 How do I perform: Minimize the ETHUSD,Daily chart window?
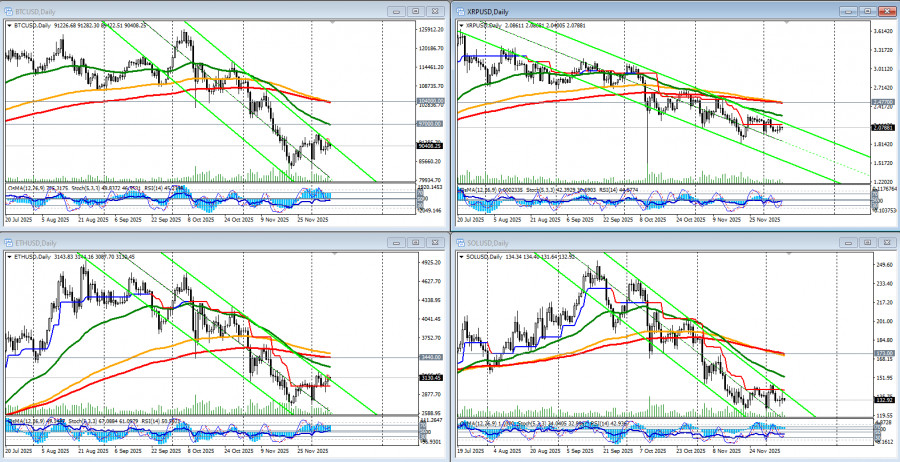click(x=397, y=243)
